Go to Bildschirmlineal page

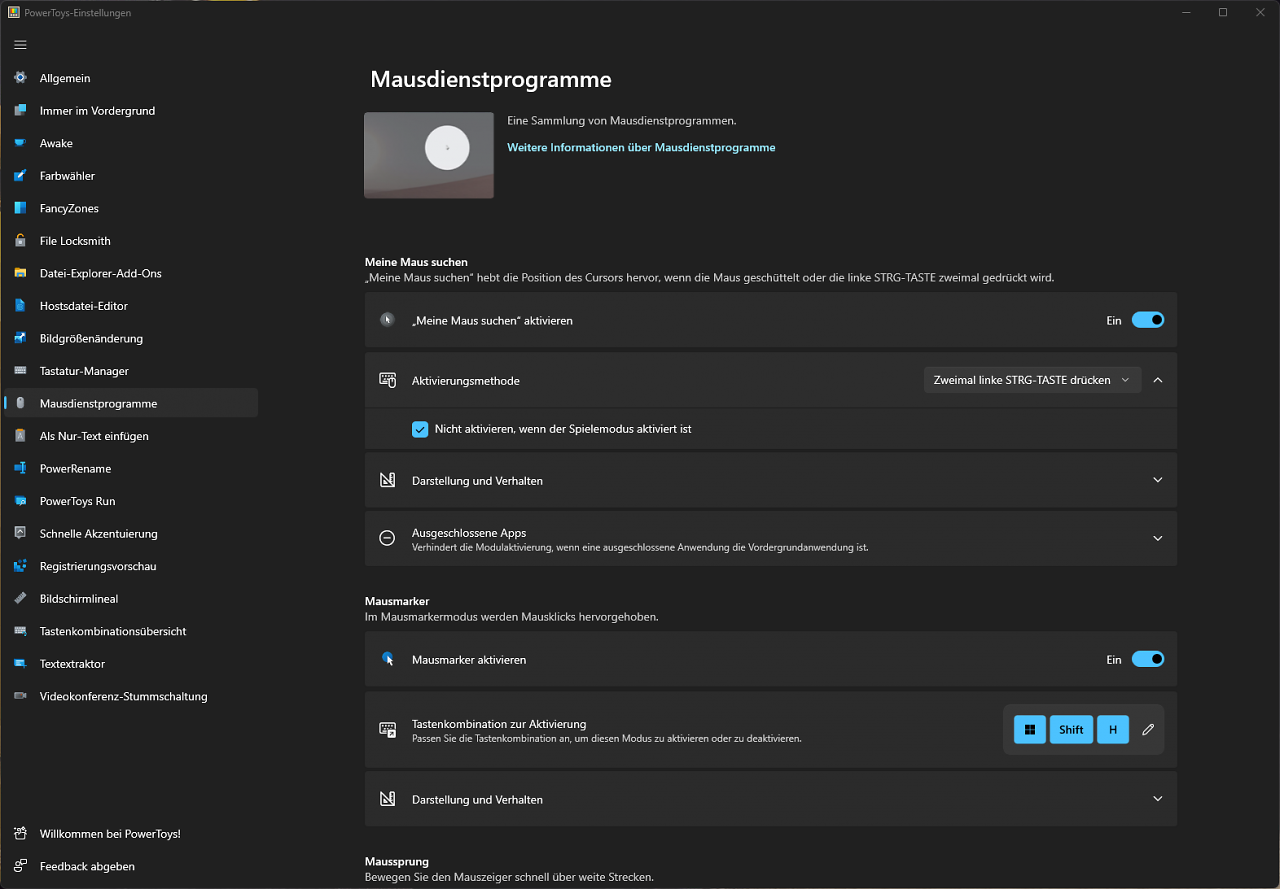(131, 599)
